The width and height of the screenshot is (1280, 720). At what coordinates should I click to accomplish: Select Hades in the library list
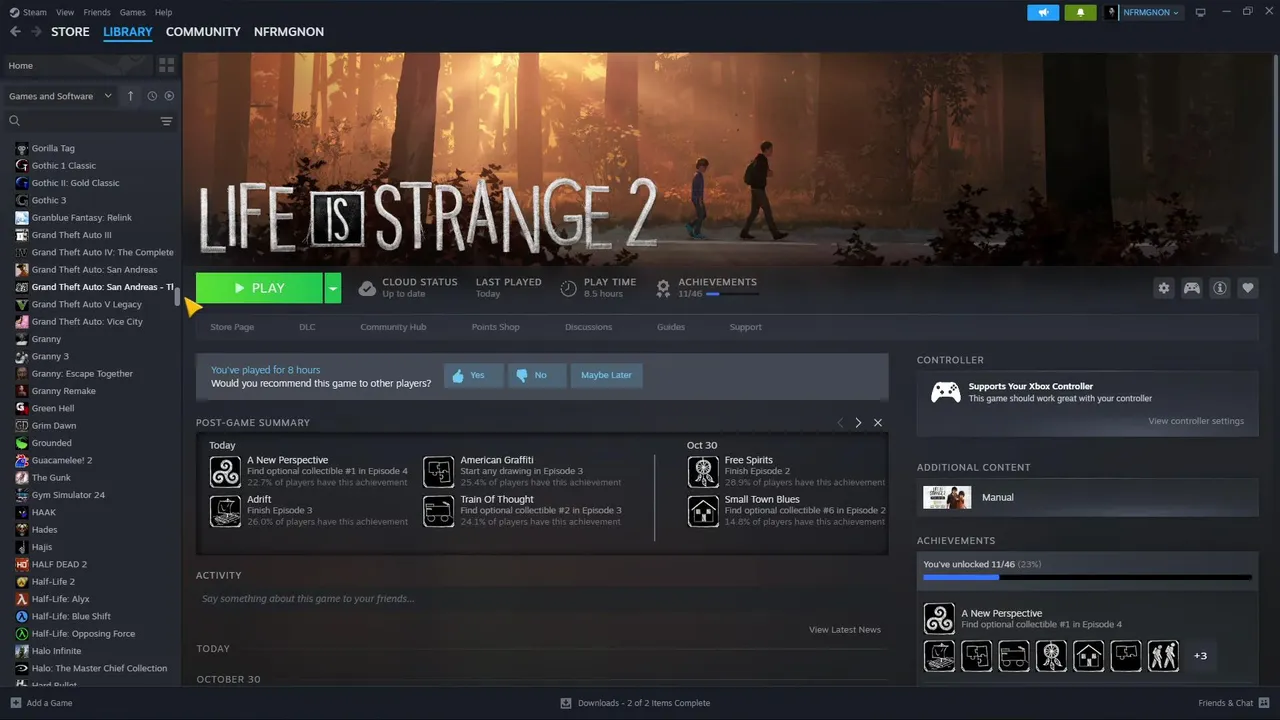tap(44, 530)
